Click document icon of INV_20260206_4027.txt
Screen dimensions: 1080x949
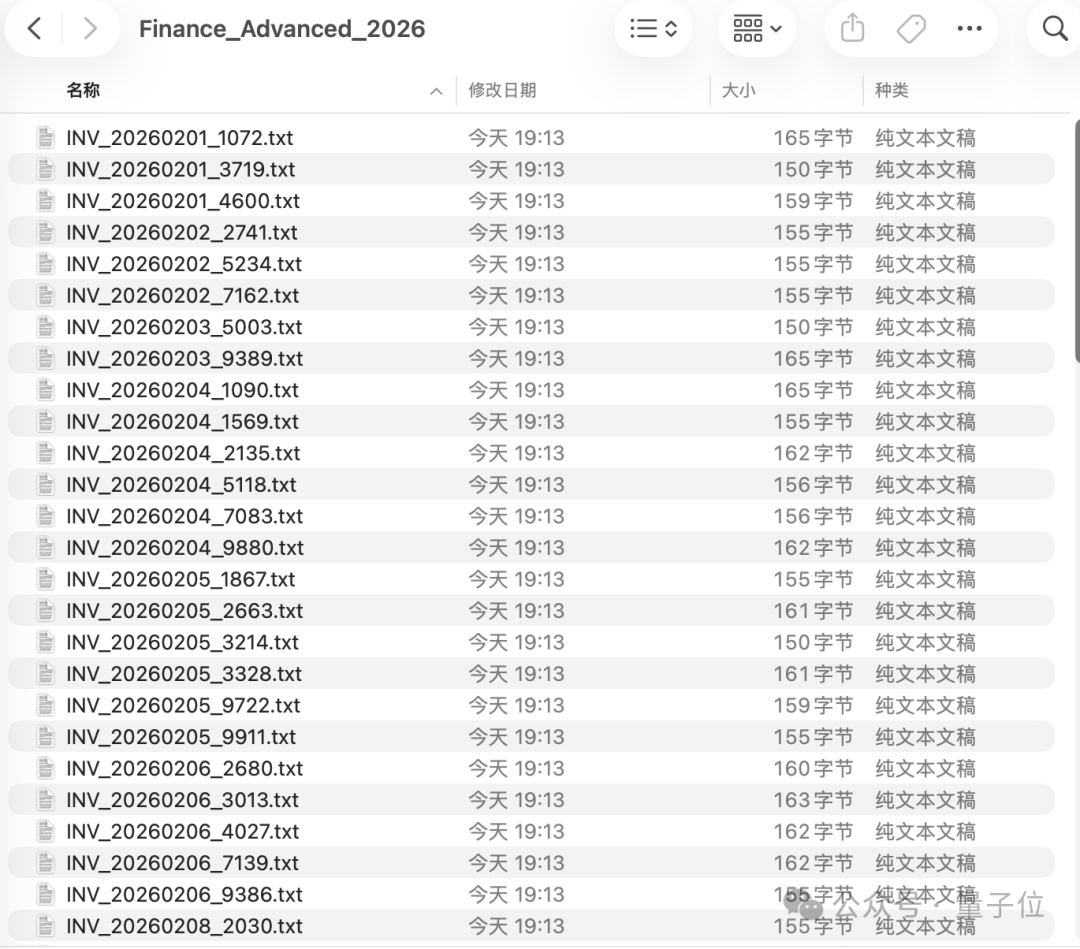[x=45, y=832]
